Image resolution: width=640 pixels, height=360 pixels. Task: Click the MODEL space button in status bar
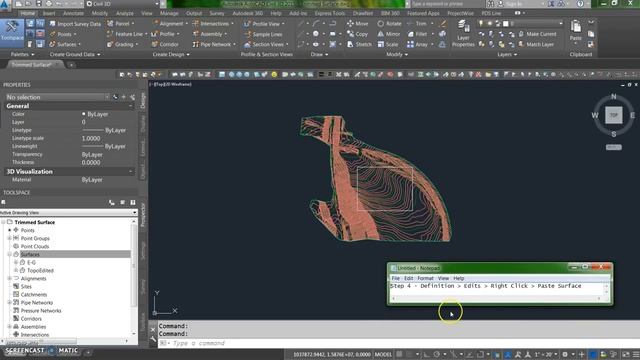pyautogui.click(x=383, y=354)
